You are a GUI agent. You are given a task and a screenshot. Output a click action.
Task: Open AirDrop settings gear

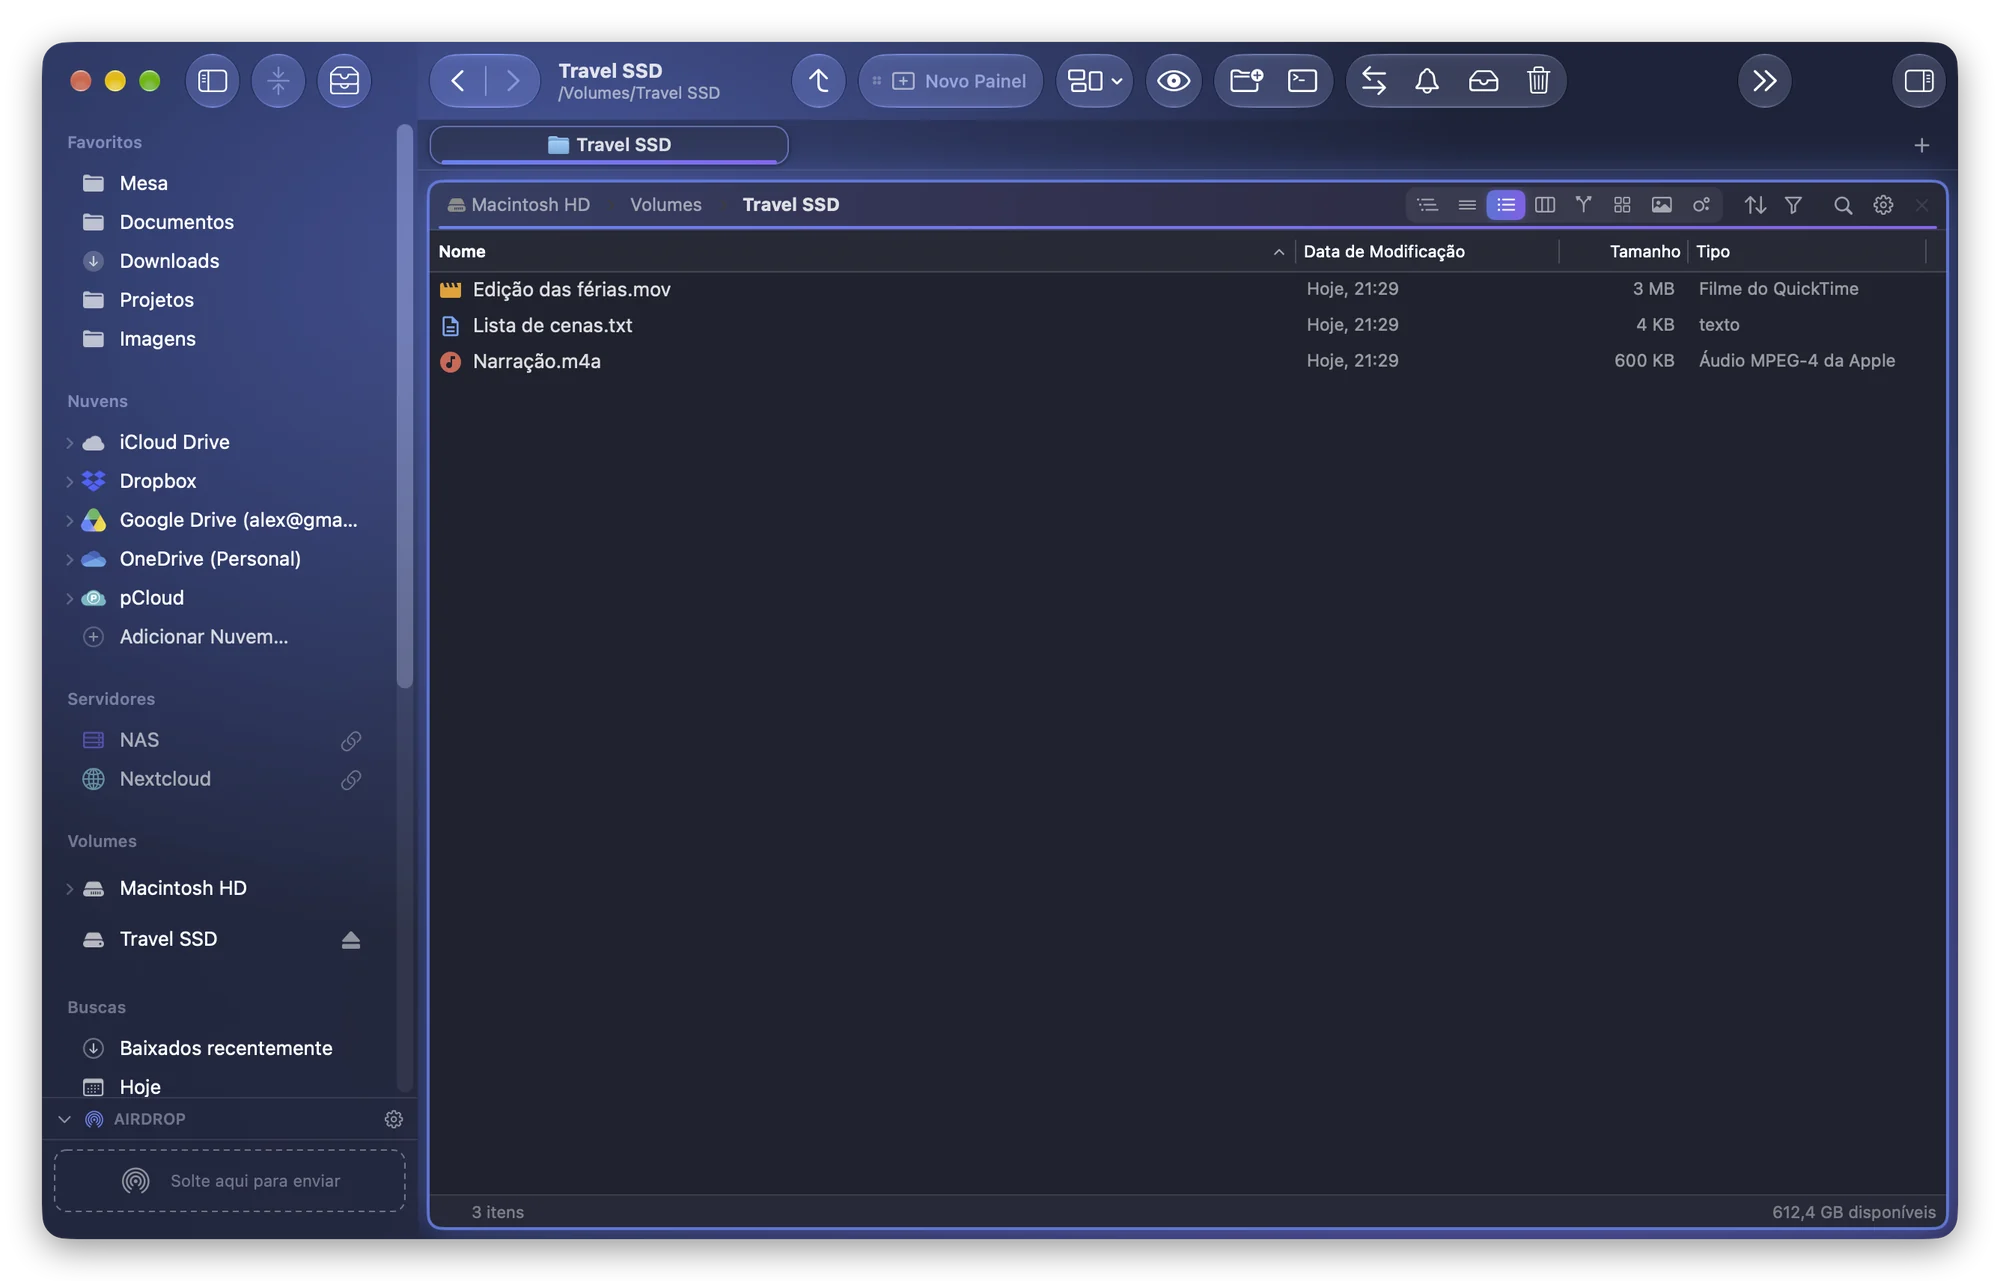pyautogui.click(x=394, y=1119)
